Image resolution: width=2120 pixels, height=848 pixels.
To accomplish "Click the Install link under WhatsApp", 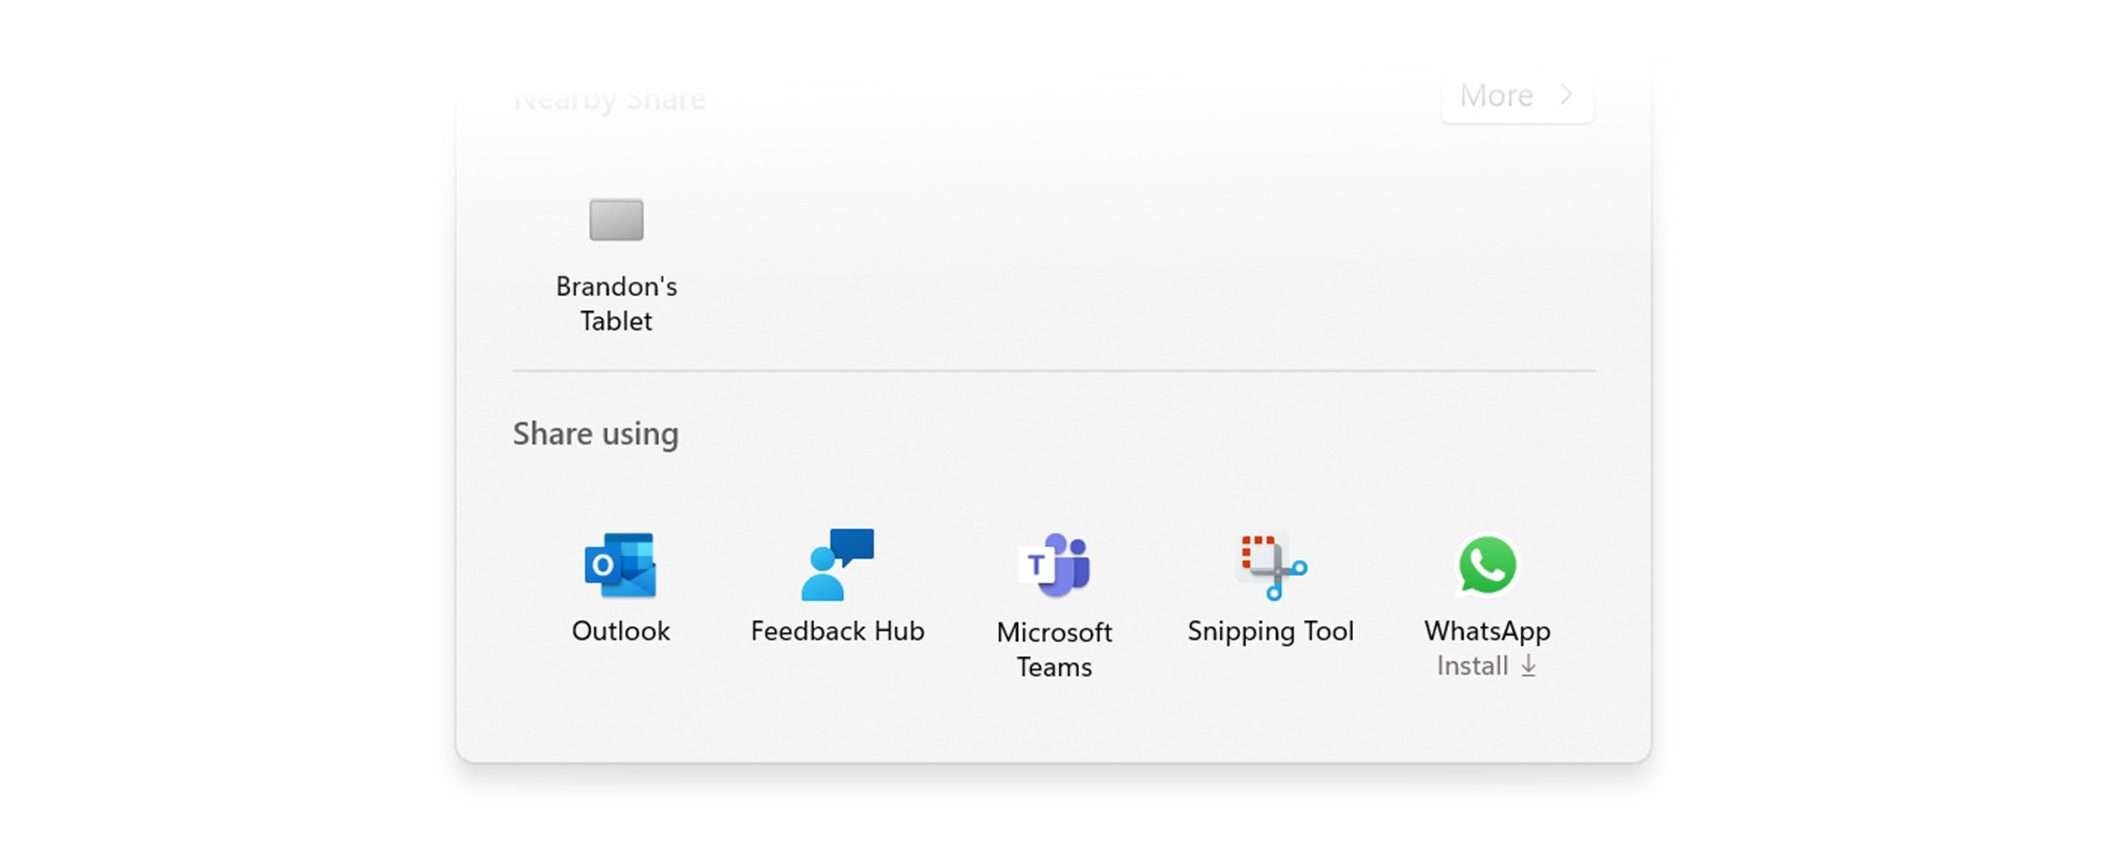I will point(1486,666).
